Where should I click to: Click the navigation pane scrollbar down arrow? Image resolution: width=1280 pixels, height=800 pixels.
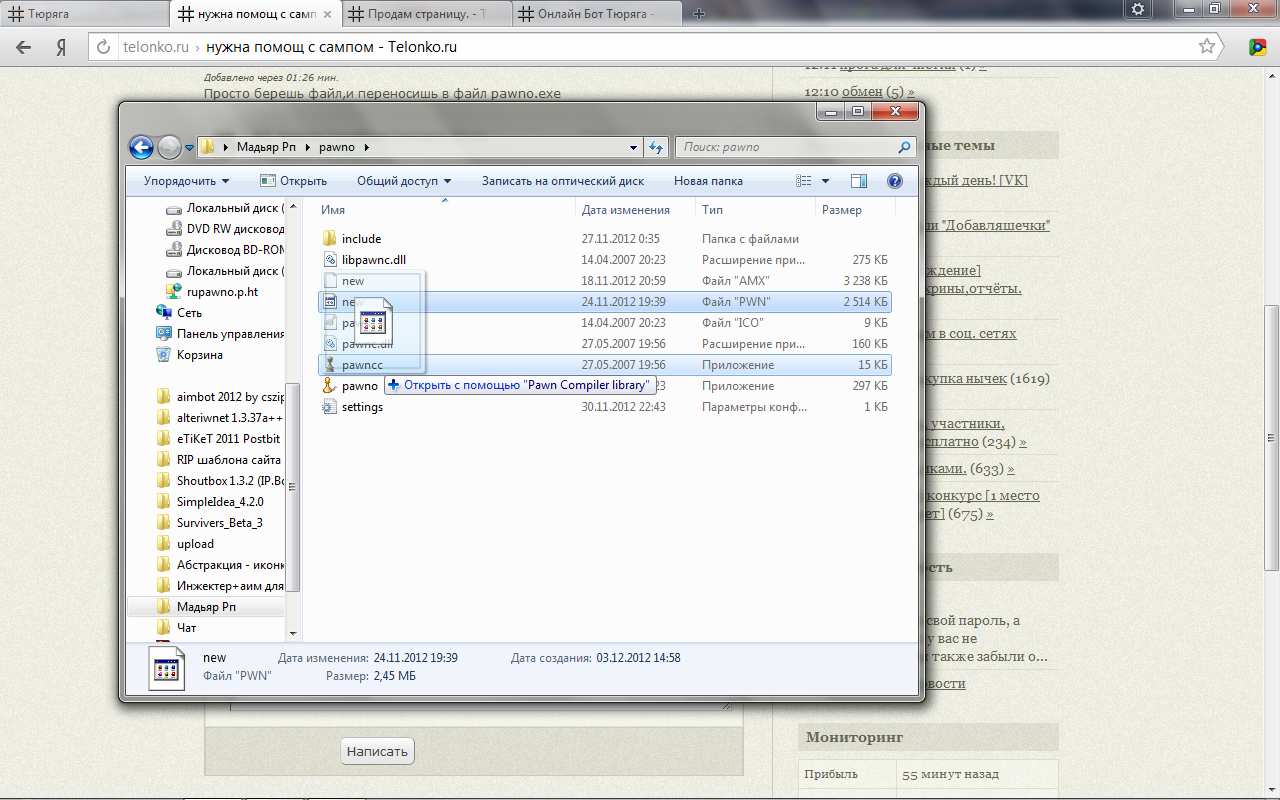[293, 633]
